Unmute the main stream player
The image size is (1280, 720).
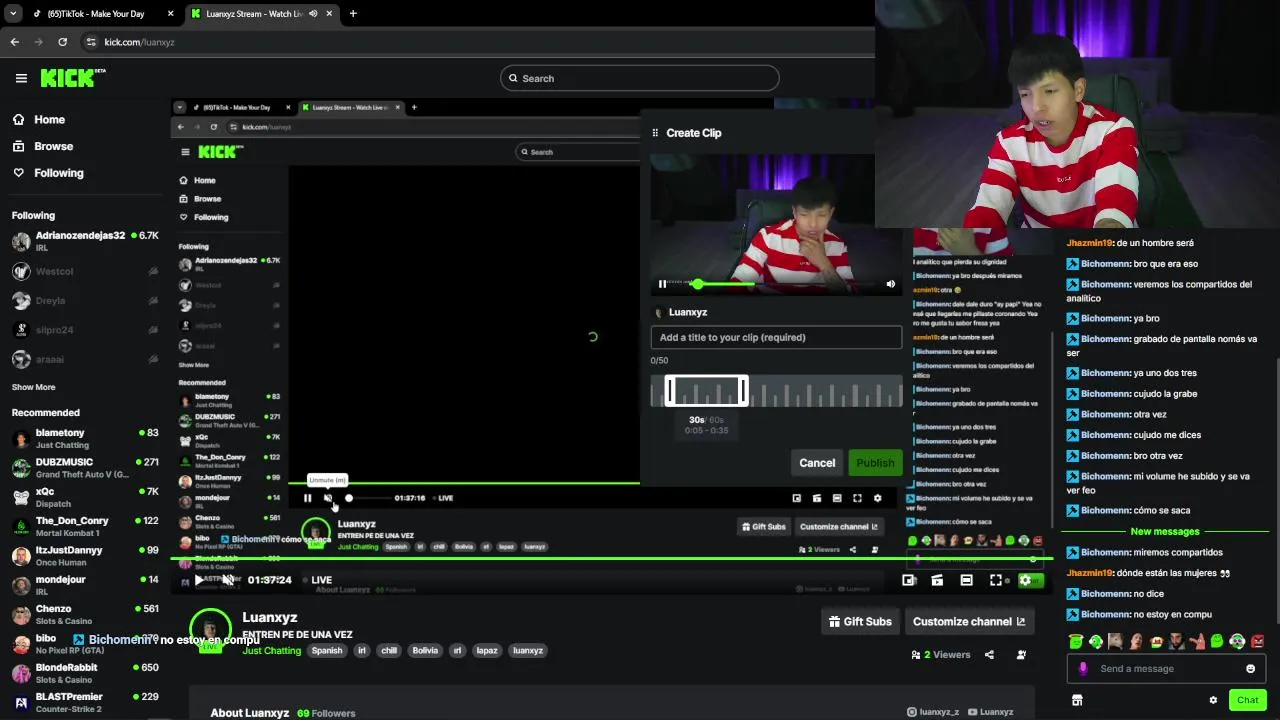click(x=228, y=580)
